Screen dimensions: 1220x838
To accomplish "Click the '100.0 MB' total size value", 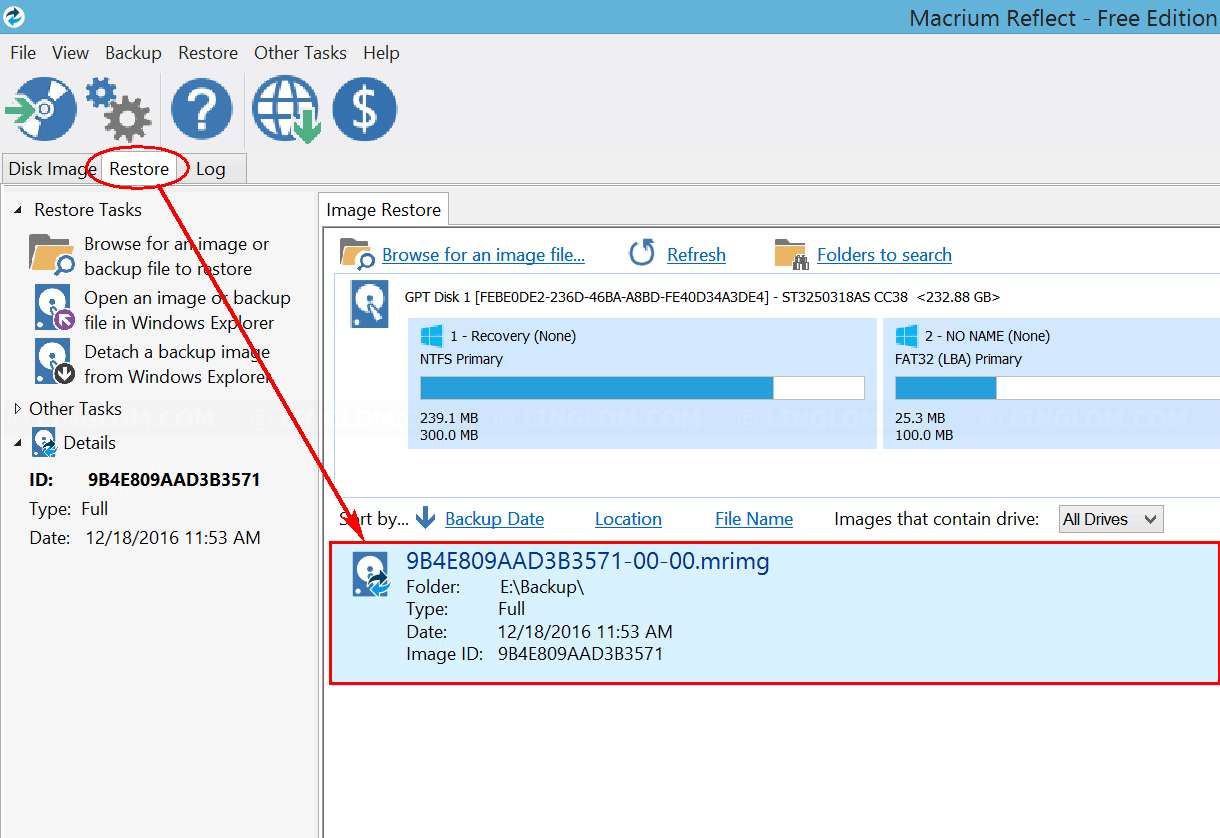I will 924,435.
